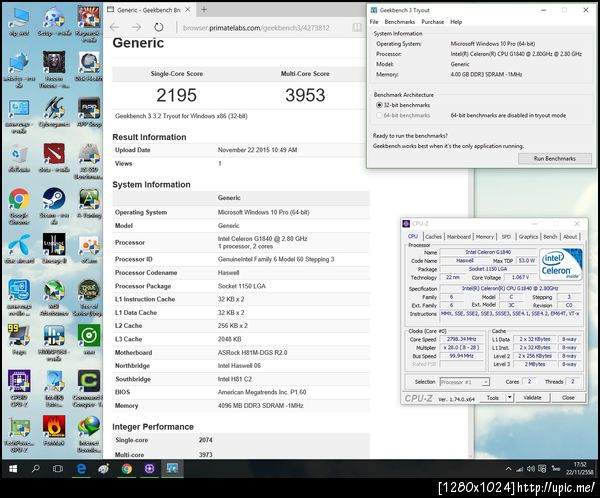Open the HWMonitor desktop shortcut

[54, 343]
